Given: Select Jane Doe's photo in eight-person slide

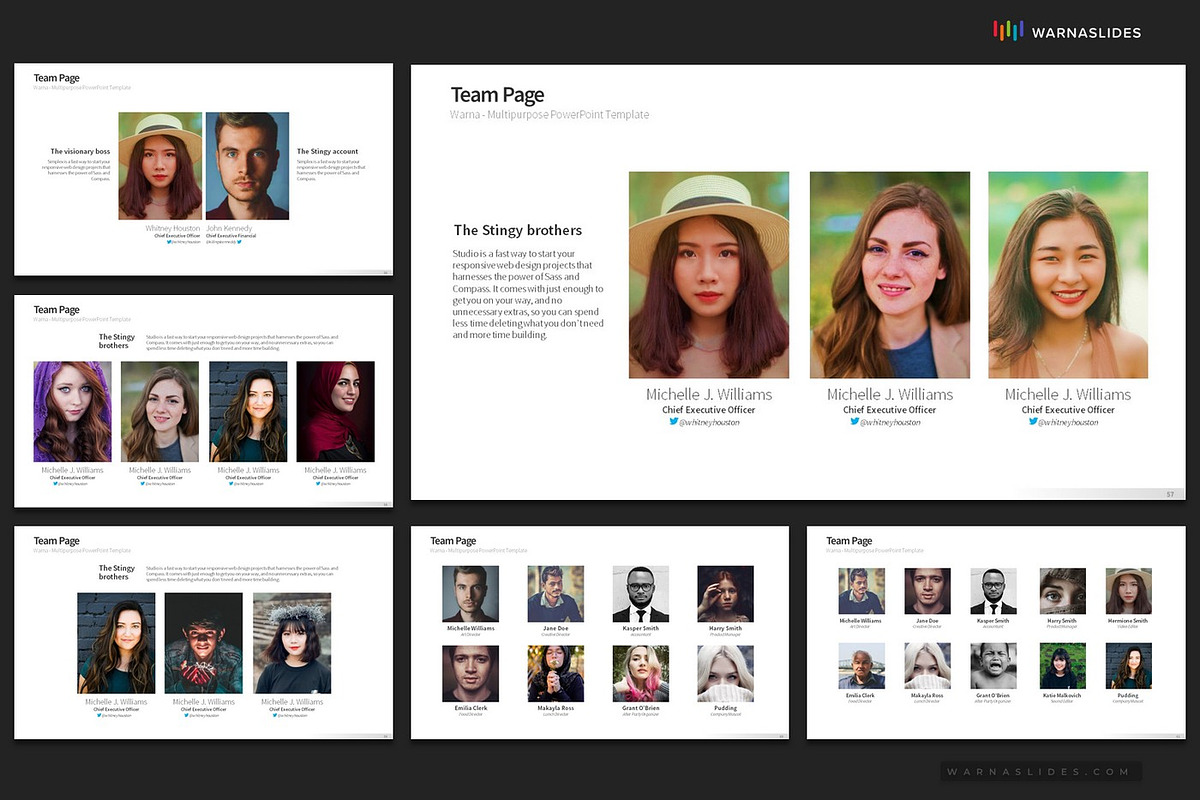Looking at the screenshot, I should 556,594.
